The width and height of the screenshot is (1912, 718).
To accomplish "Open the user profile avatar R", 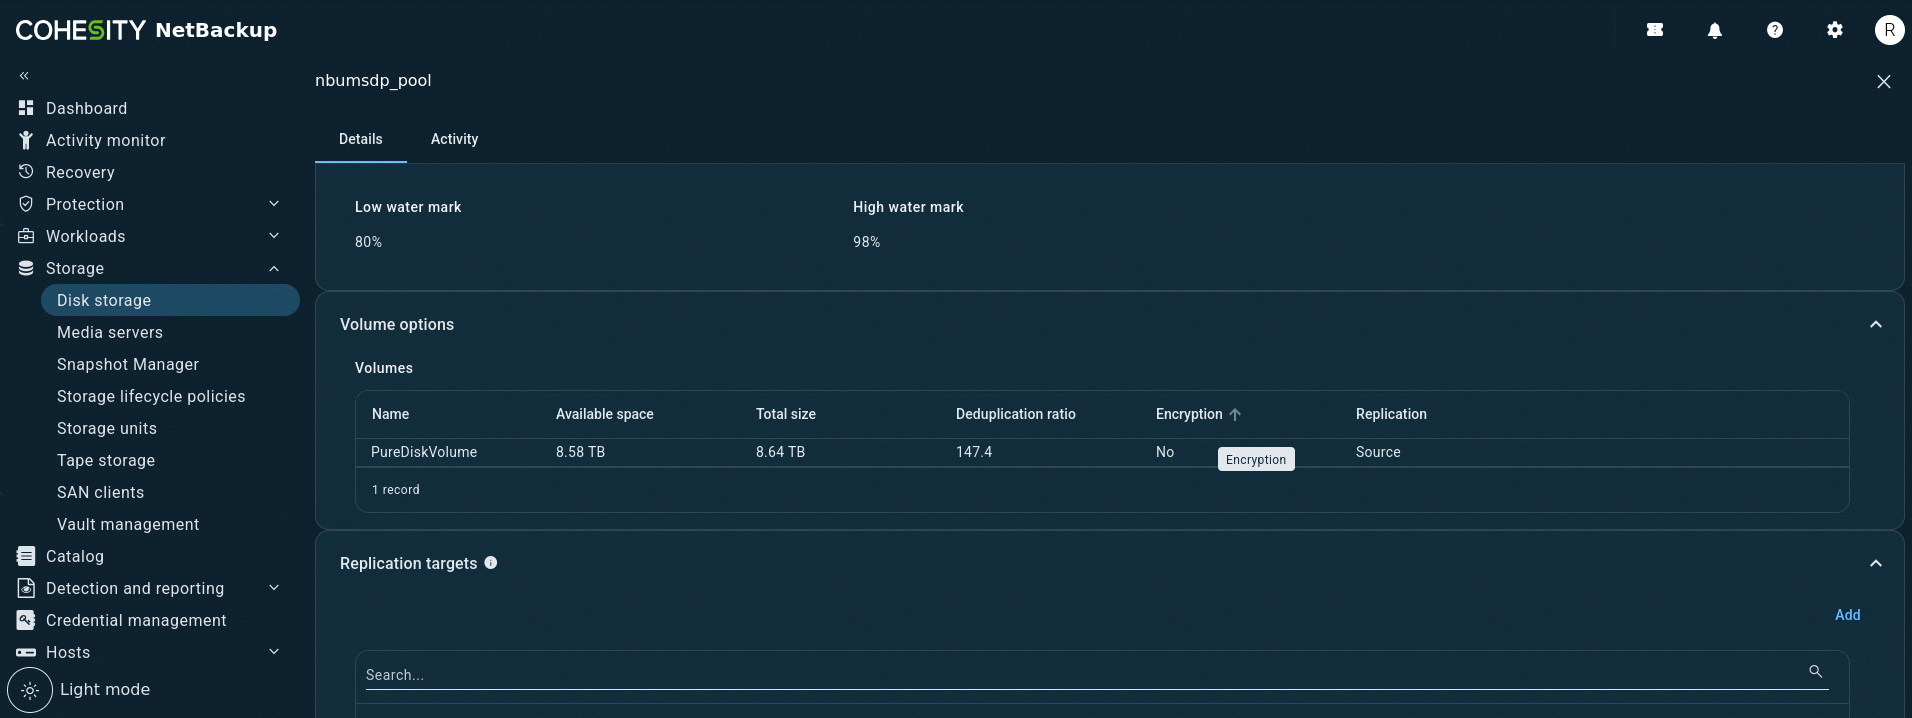I will coord(1889,30).
